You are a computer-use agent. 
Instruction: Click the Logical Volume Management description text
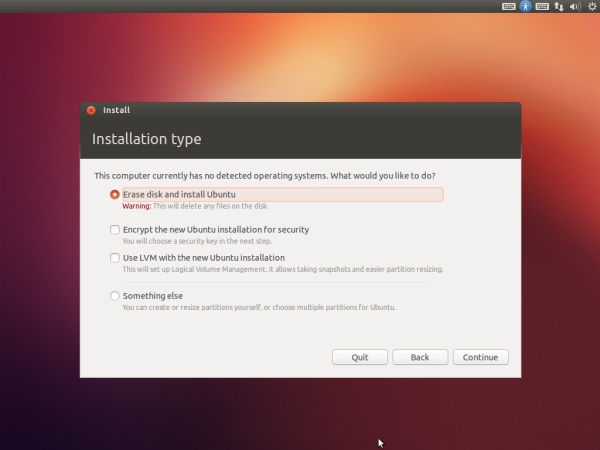(x=282, y=269)
